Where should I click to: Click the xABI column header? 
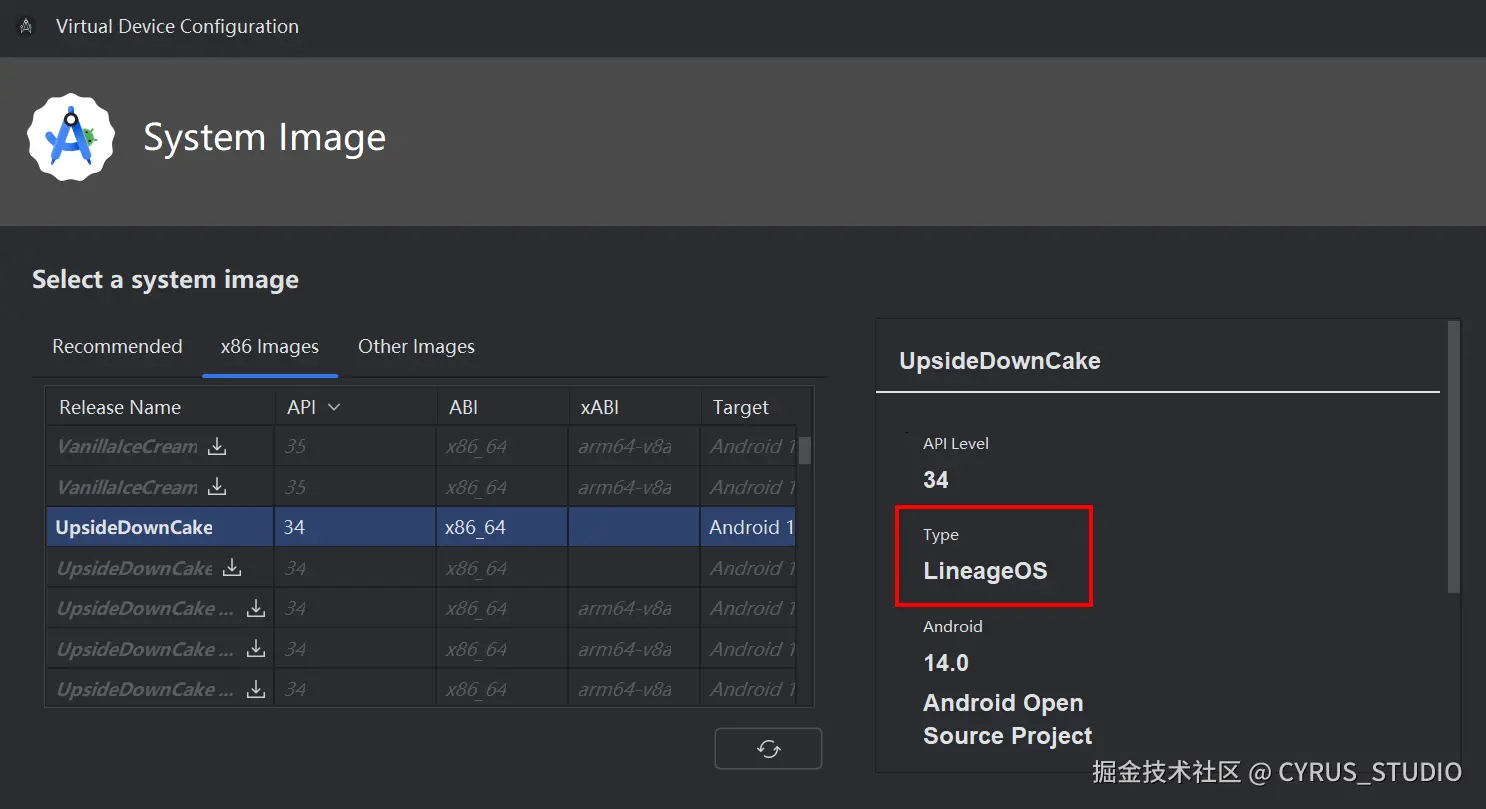(x=600, y=407)
